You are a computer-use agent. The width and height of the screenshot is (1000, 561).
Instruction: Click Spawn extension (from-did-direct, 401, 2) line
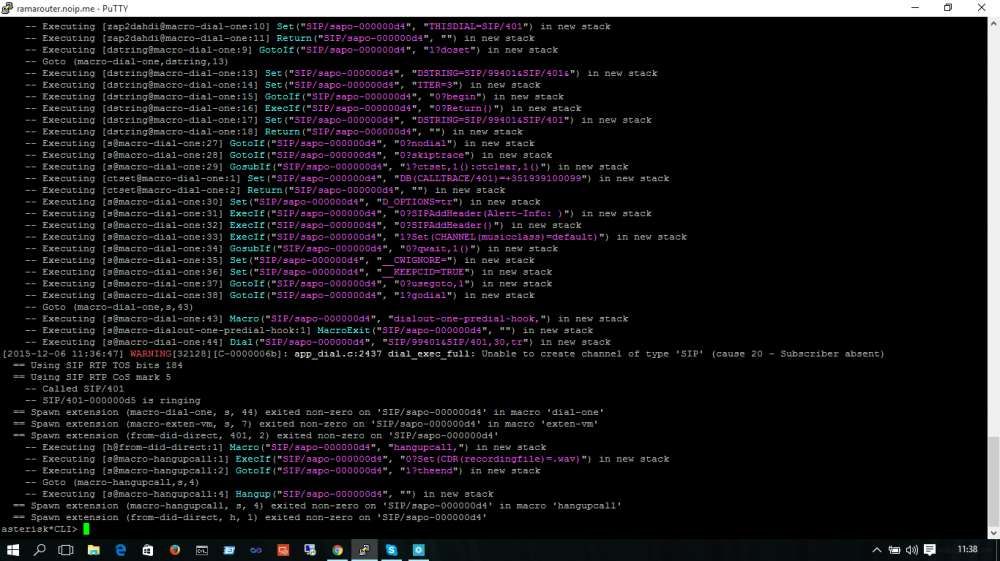[x=256, y=436]
